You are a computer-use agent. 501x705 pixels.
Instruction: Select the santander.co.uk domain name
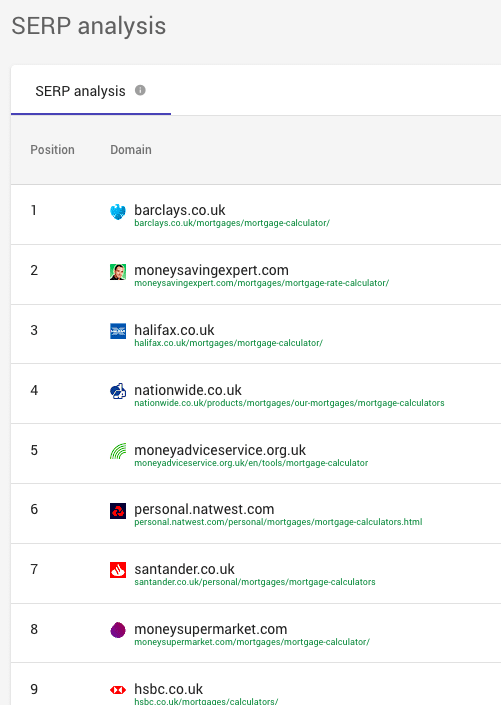coord(184,569)
